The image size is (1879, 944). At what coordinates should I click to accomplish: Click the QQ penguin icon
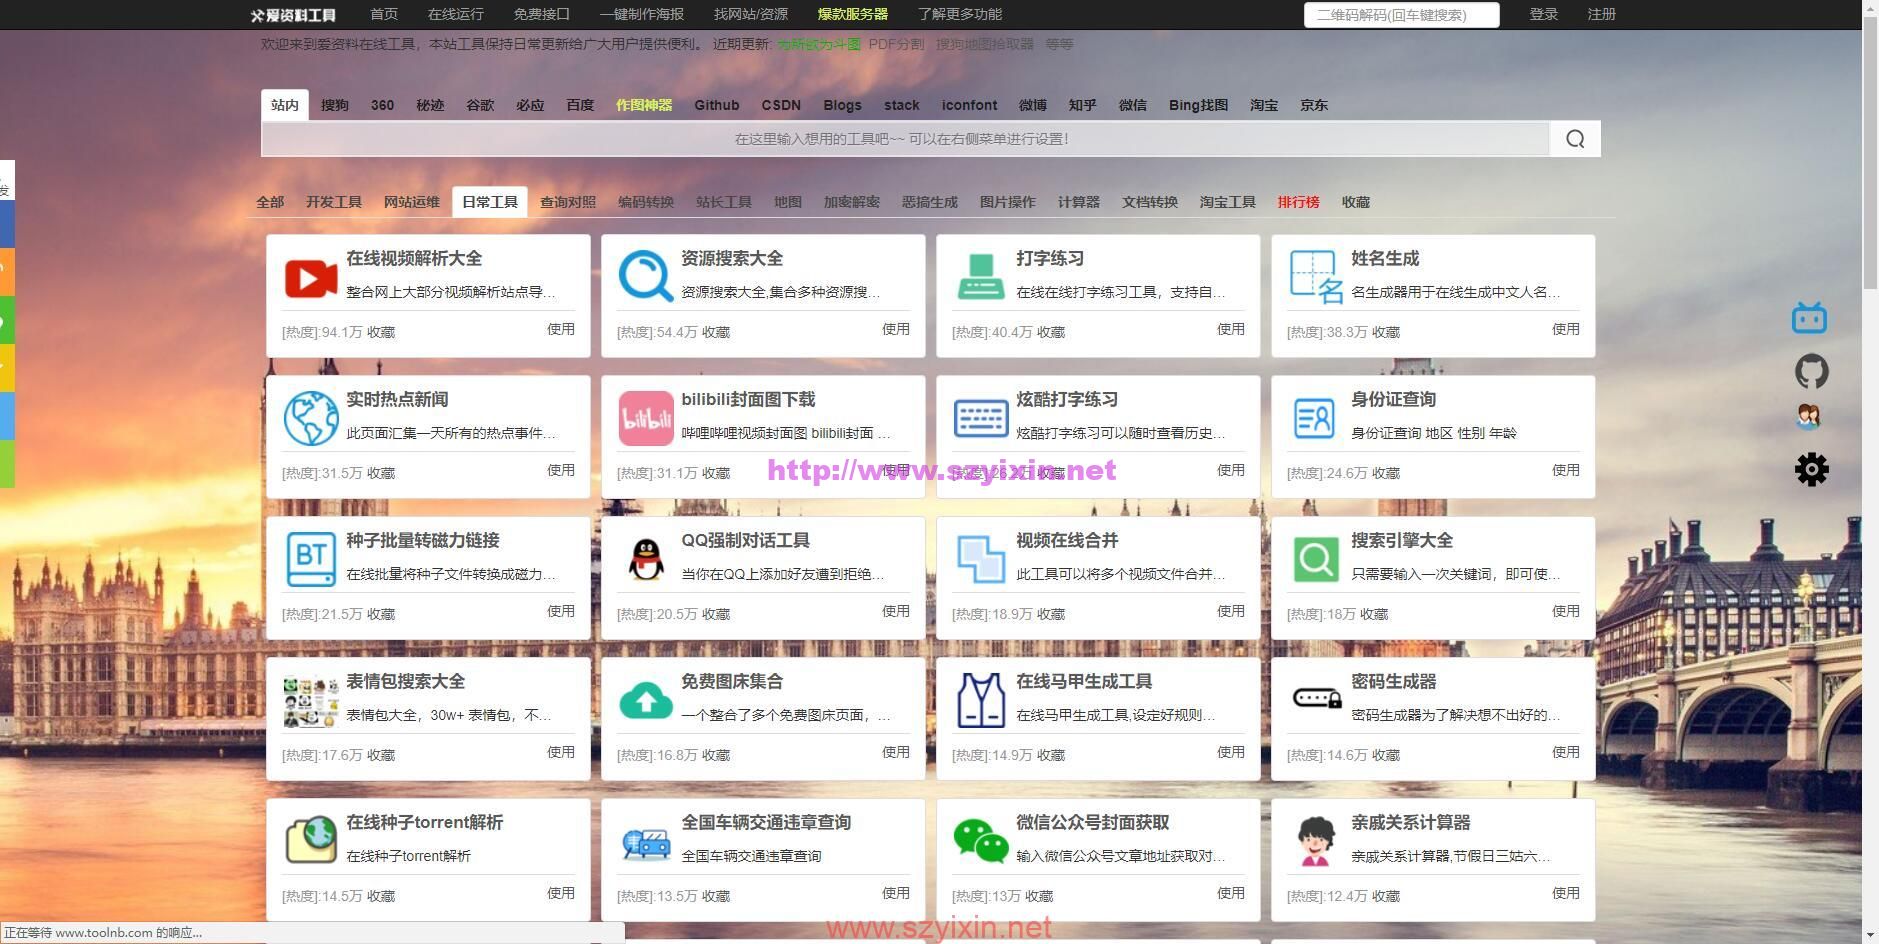coord(646,559)
